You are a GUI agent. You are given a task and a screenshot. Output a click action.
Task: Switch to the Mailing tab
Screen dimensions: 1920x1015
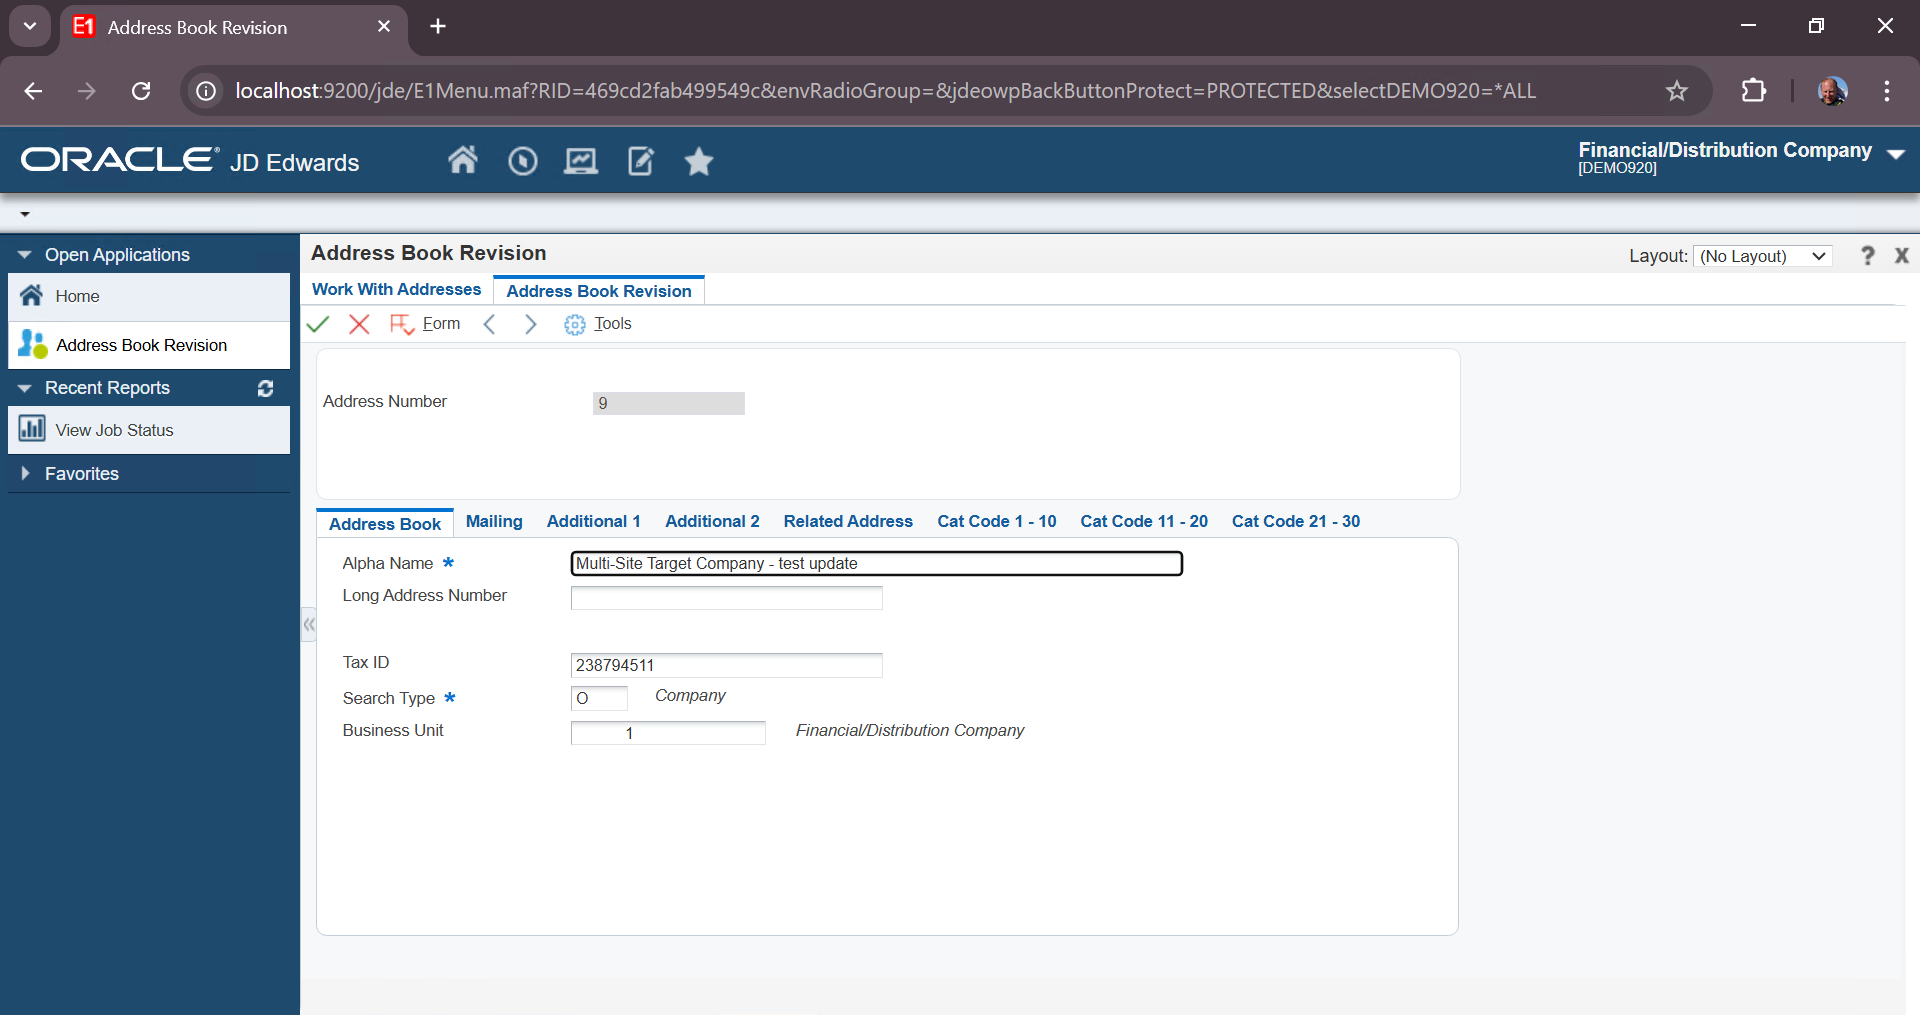click(494, 522)
